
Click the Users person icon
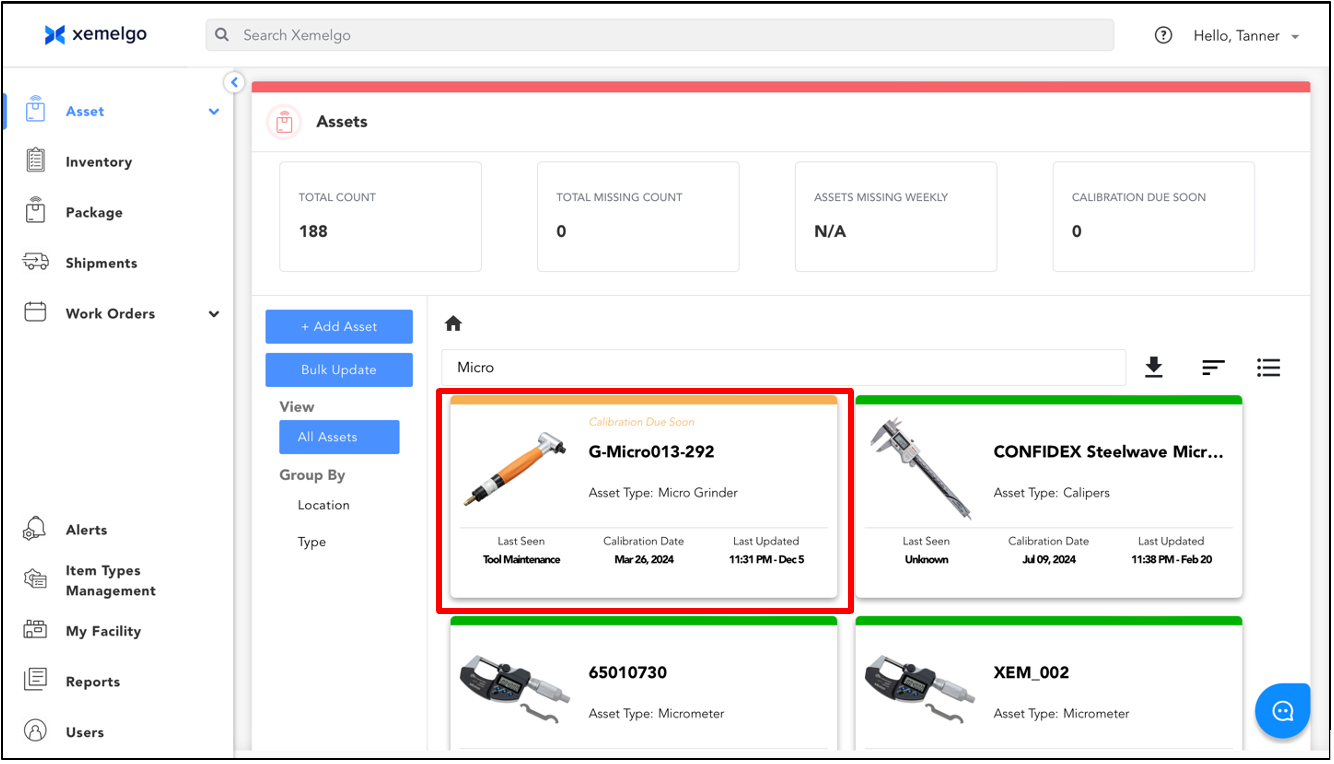(x=36, y=731)
